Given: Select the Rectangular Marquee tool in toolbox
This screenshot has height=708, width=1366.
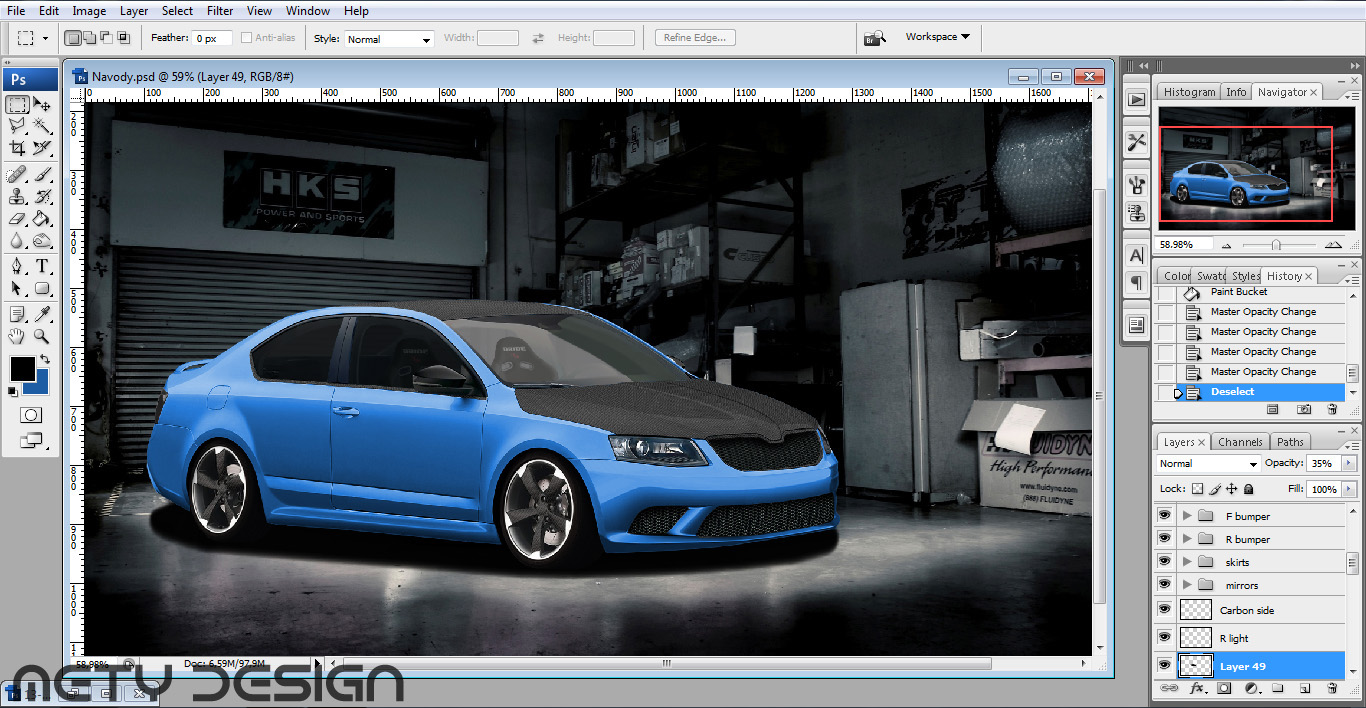Looking at the screenshot, I should coord(17,104).
